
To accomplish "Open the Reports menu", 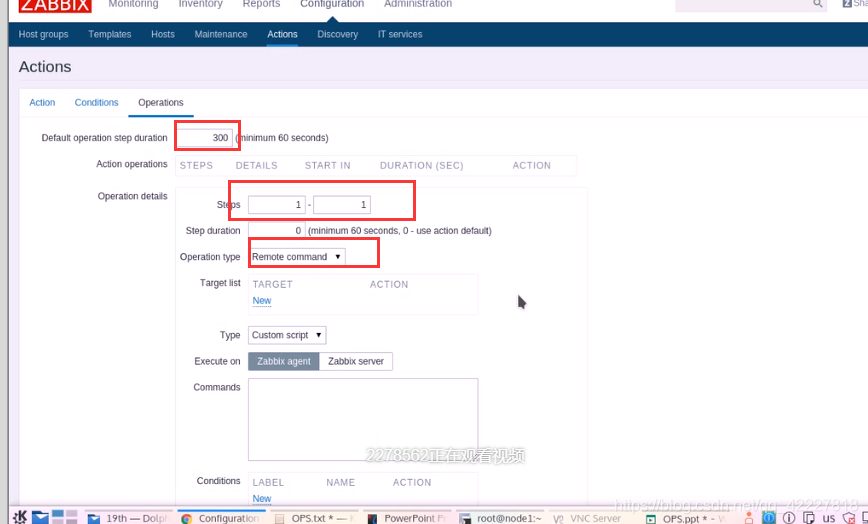I will click(x=261, y=4).
